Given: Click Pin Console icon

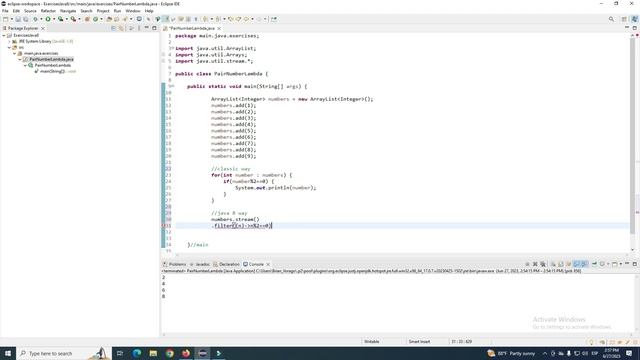Looking at the screenshot, I should click(x=594, y=264).
